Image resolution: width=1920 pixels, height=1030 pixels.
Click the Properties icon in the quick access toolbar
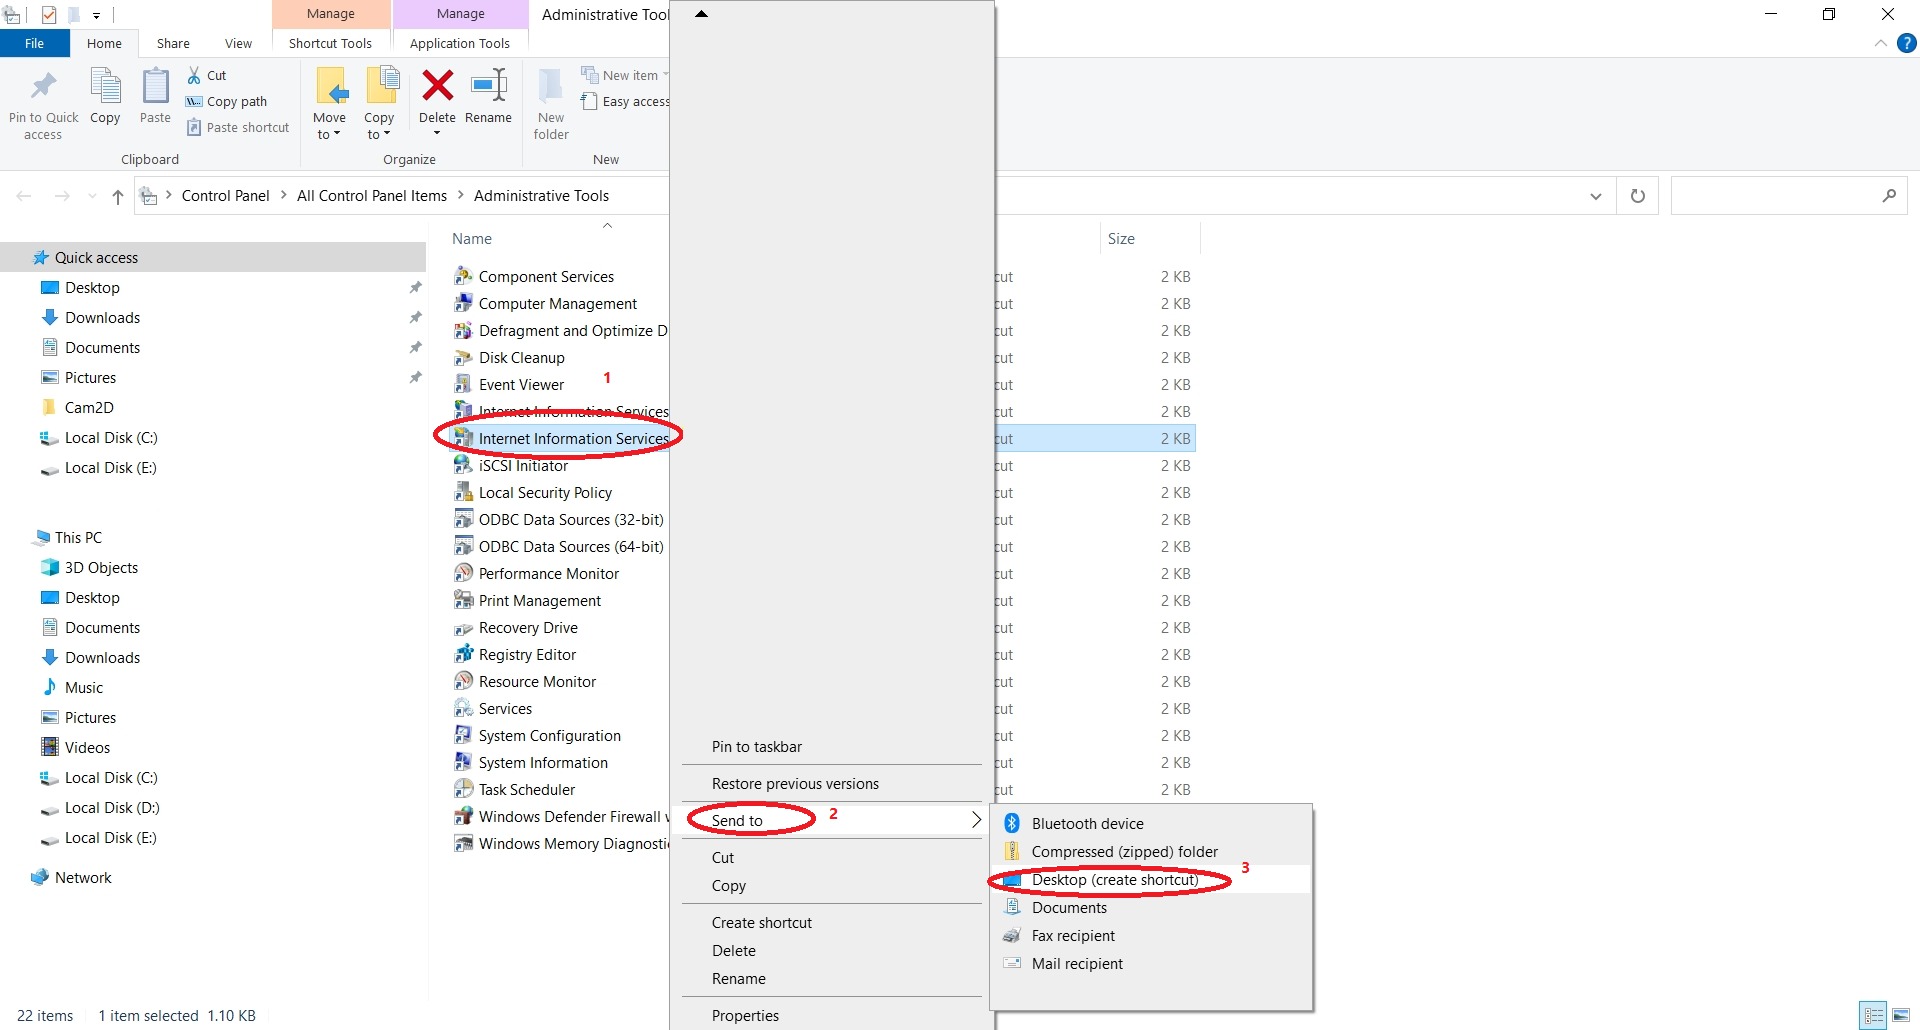pyautogui.click(x=48, y=15)
